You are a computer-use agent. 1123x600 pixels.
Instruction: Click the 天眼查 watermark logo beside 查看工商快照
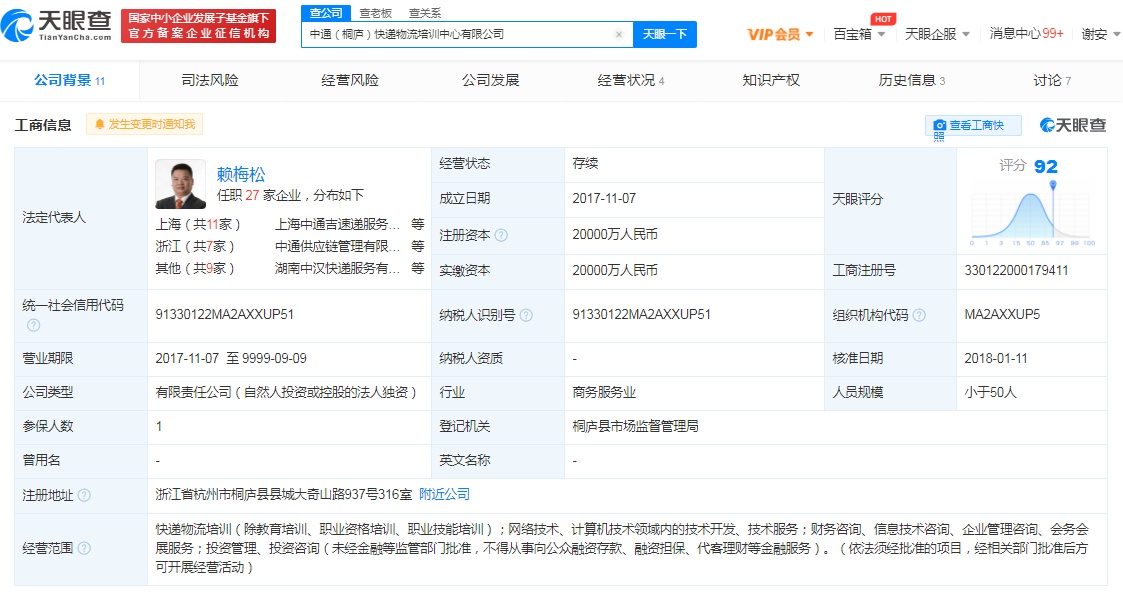click(1072, 125)
